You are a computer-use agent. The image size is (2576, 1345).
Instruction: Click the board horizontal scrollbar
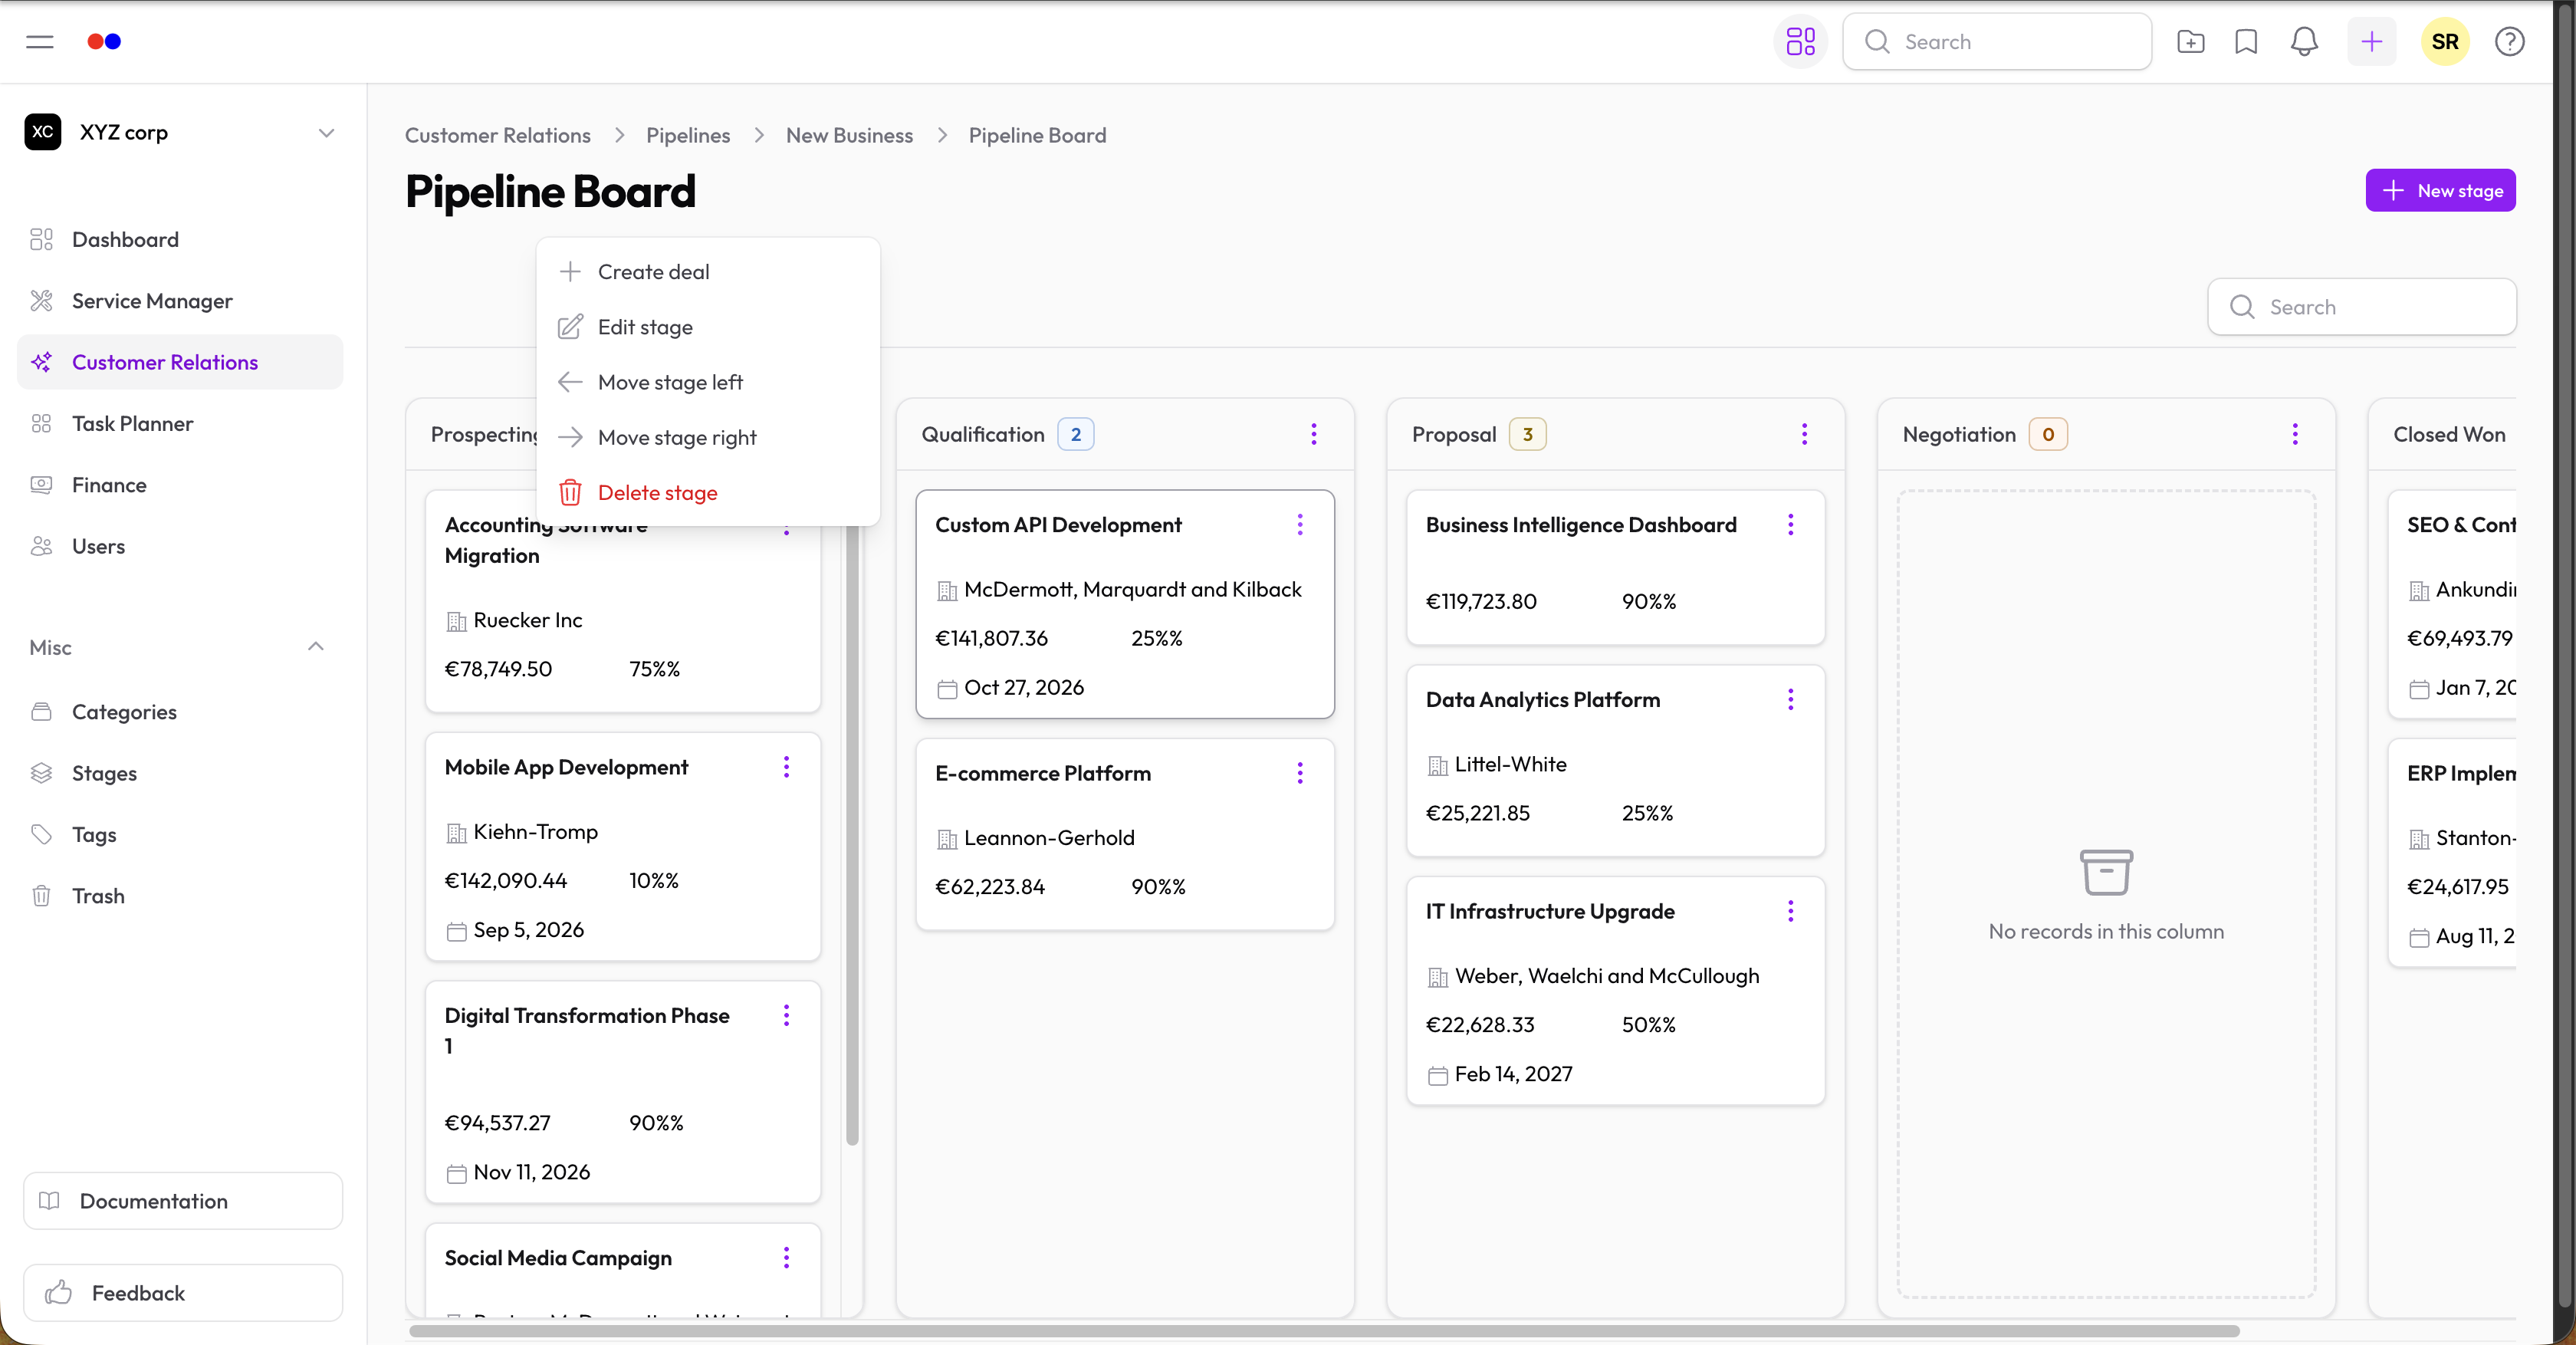tap(1324, 1331)
